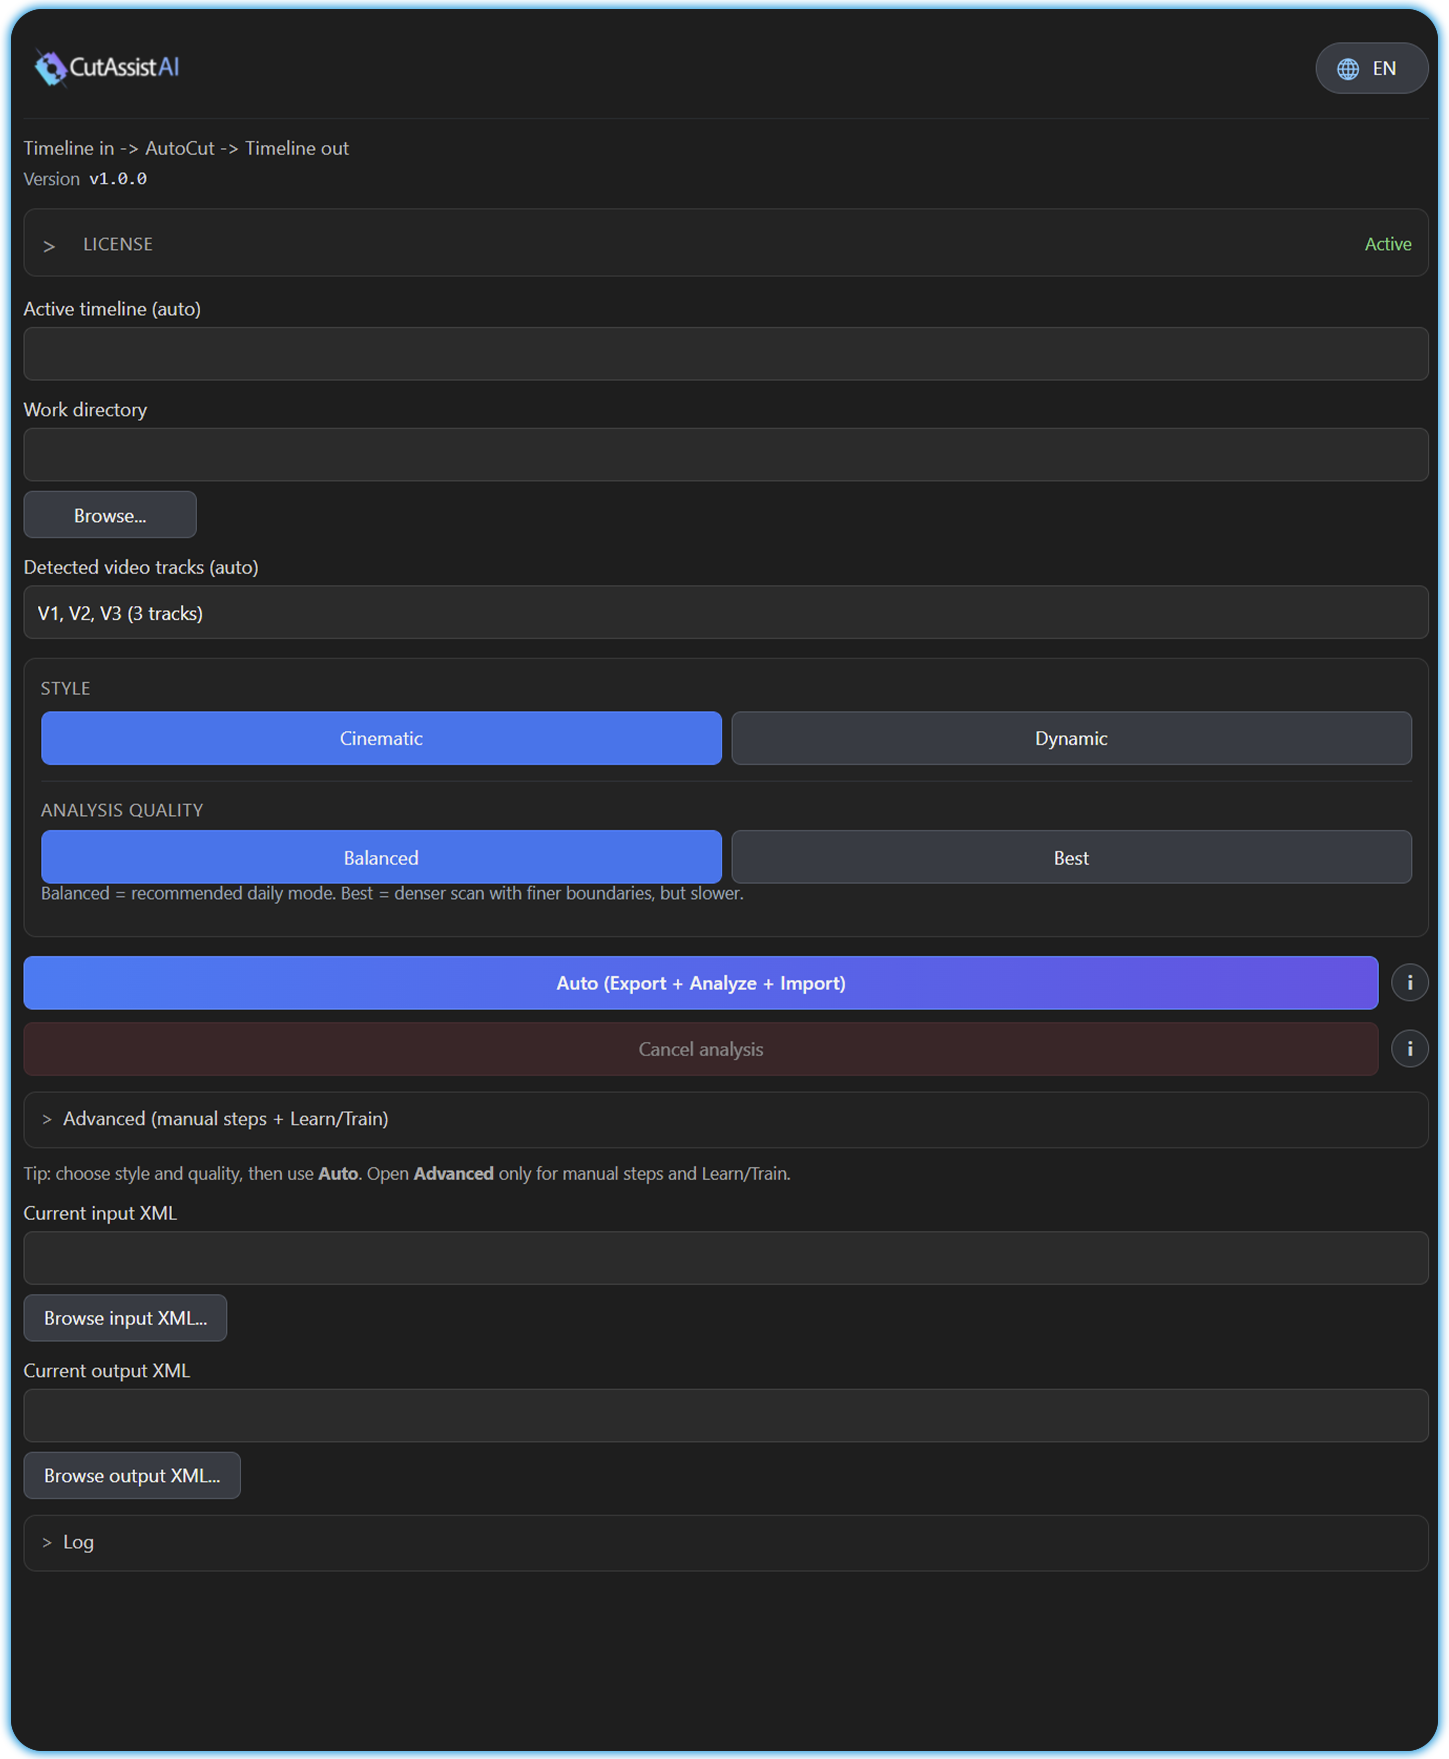Click Browse input XML... button
Viewport: 1449px width, 1759px height.
coord(125,1318)
